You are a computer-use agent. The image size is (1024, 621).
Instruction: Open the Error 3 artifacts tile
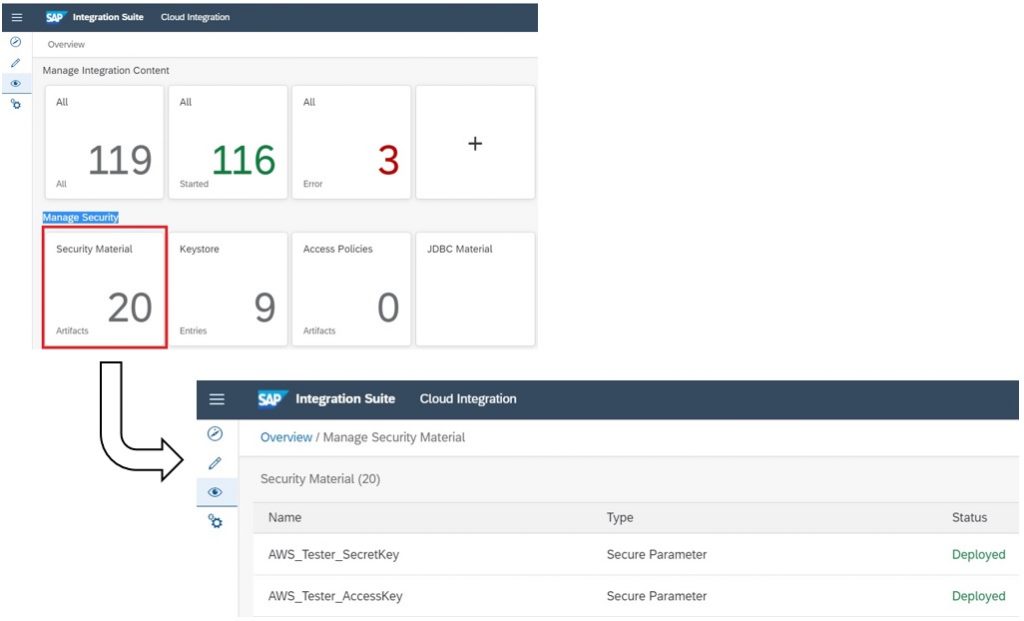[x=351, y=142]
